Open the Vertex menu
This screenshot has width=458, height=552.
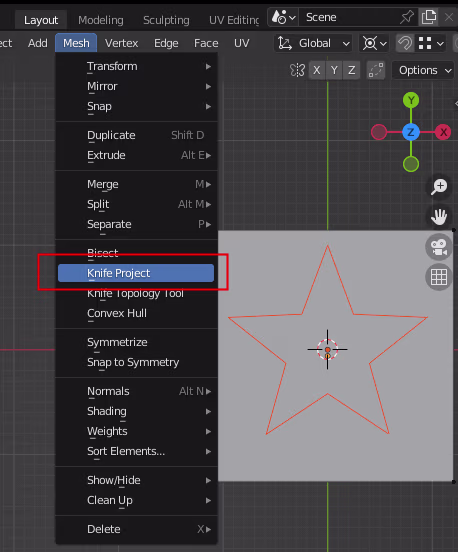(x=121, y=43)
